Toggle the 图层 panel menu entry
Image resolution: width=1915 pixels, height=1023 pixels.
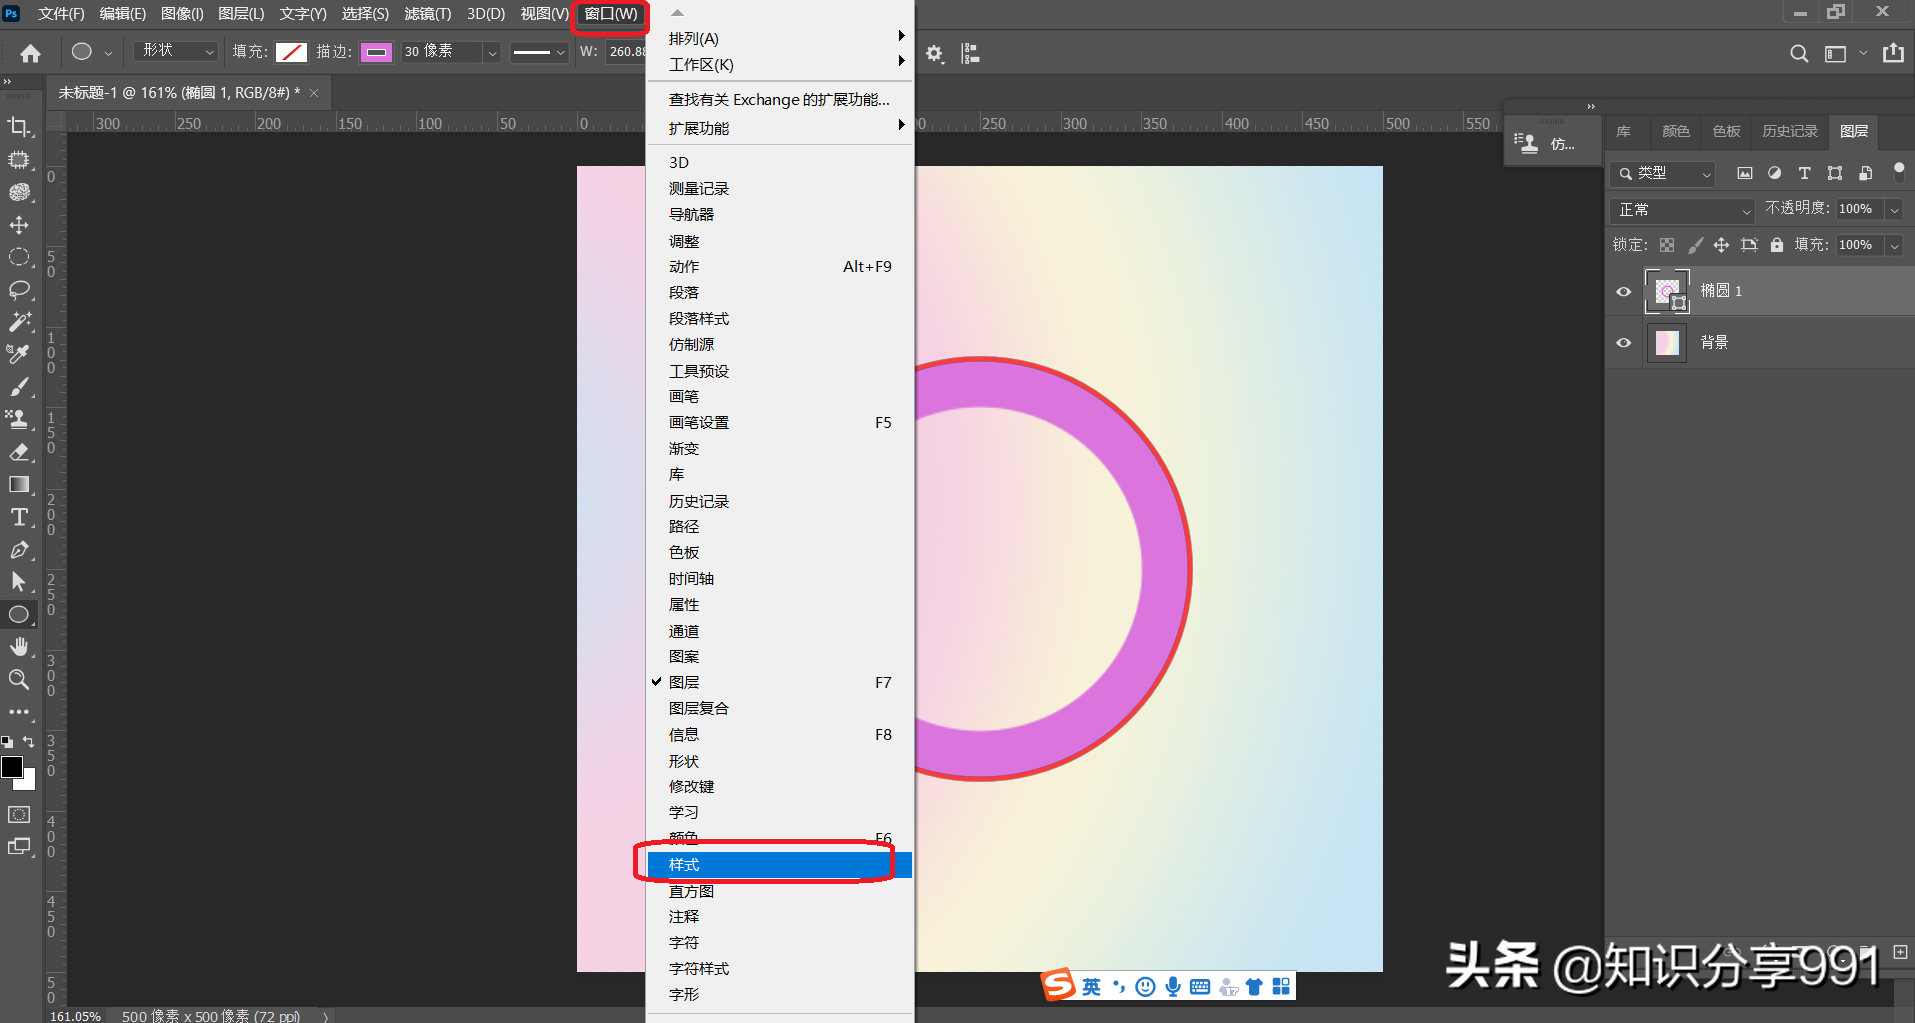tap(684, 683)
